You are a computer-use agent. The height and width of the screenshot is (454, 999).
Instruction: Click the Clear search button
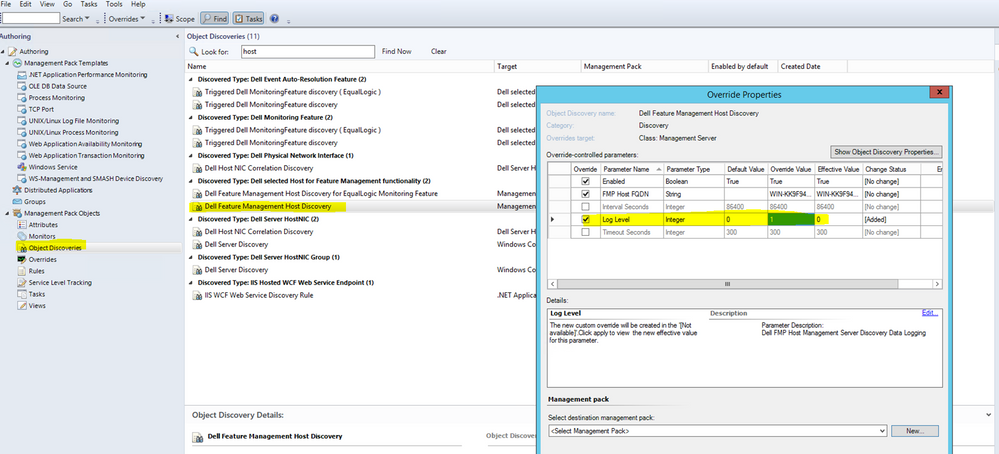tap(438, 52)
